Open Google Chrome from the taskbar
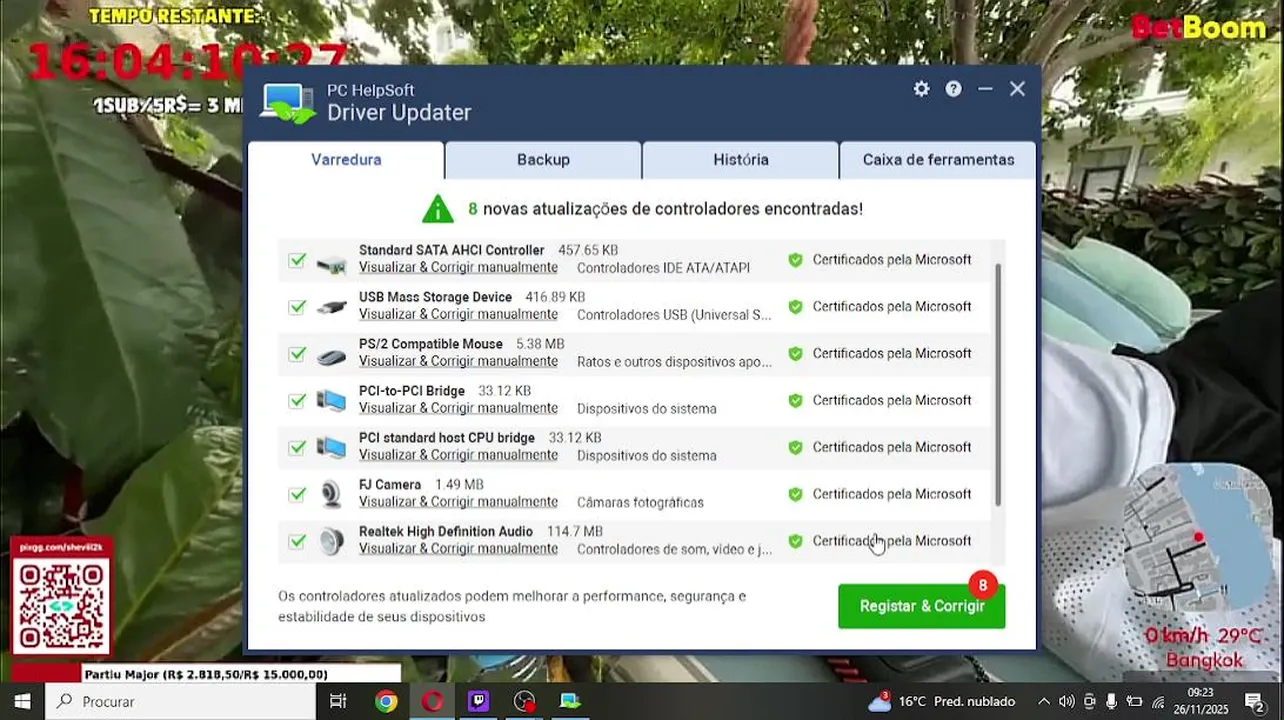 [x=386, y=701]
